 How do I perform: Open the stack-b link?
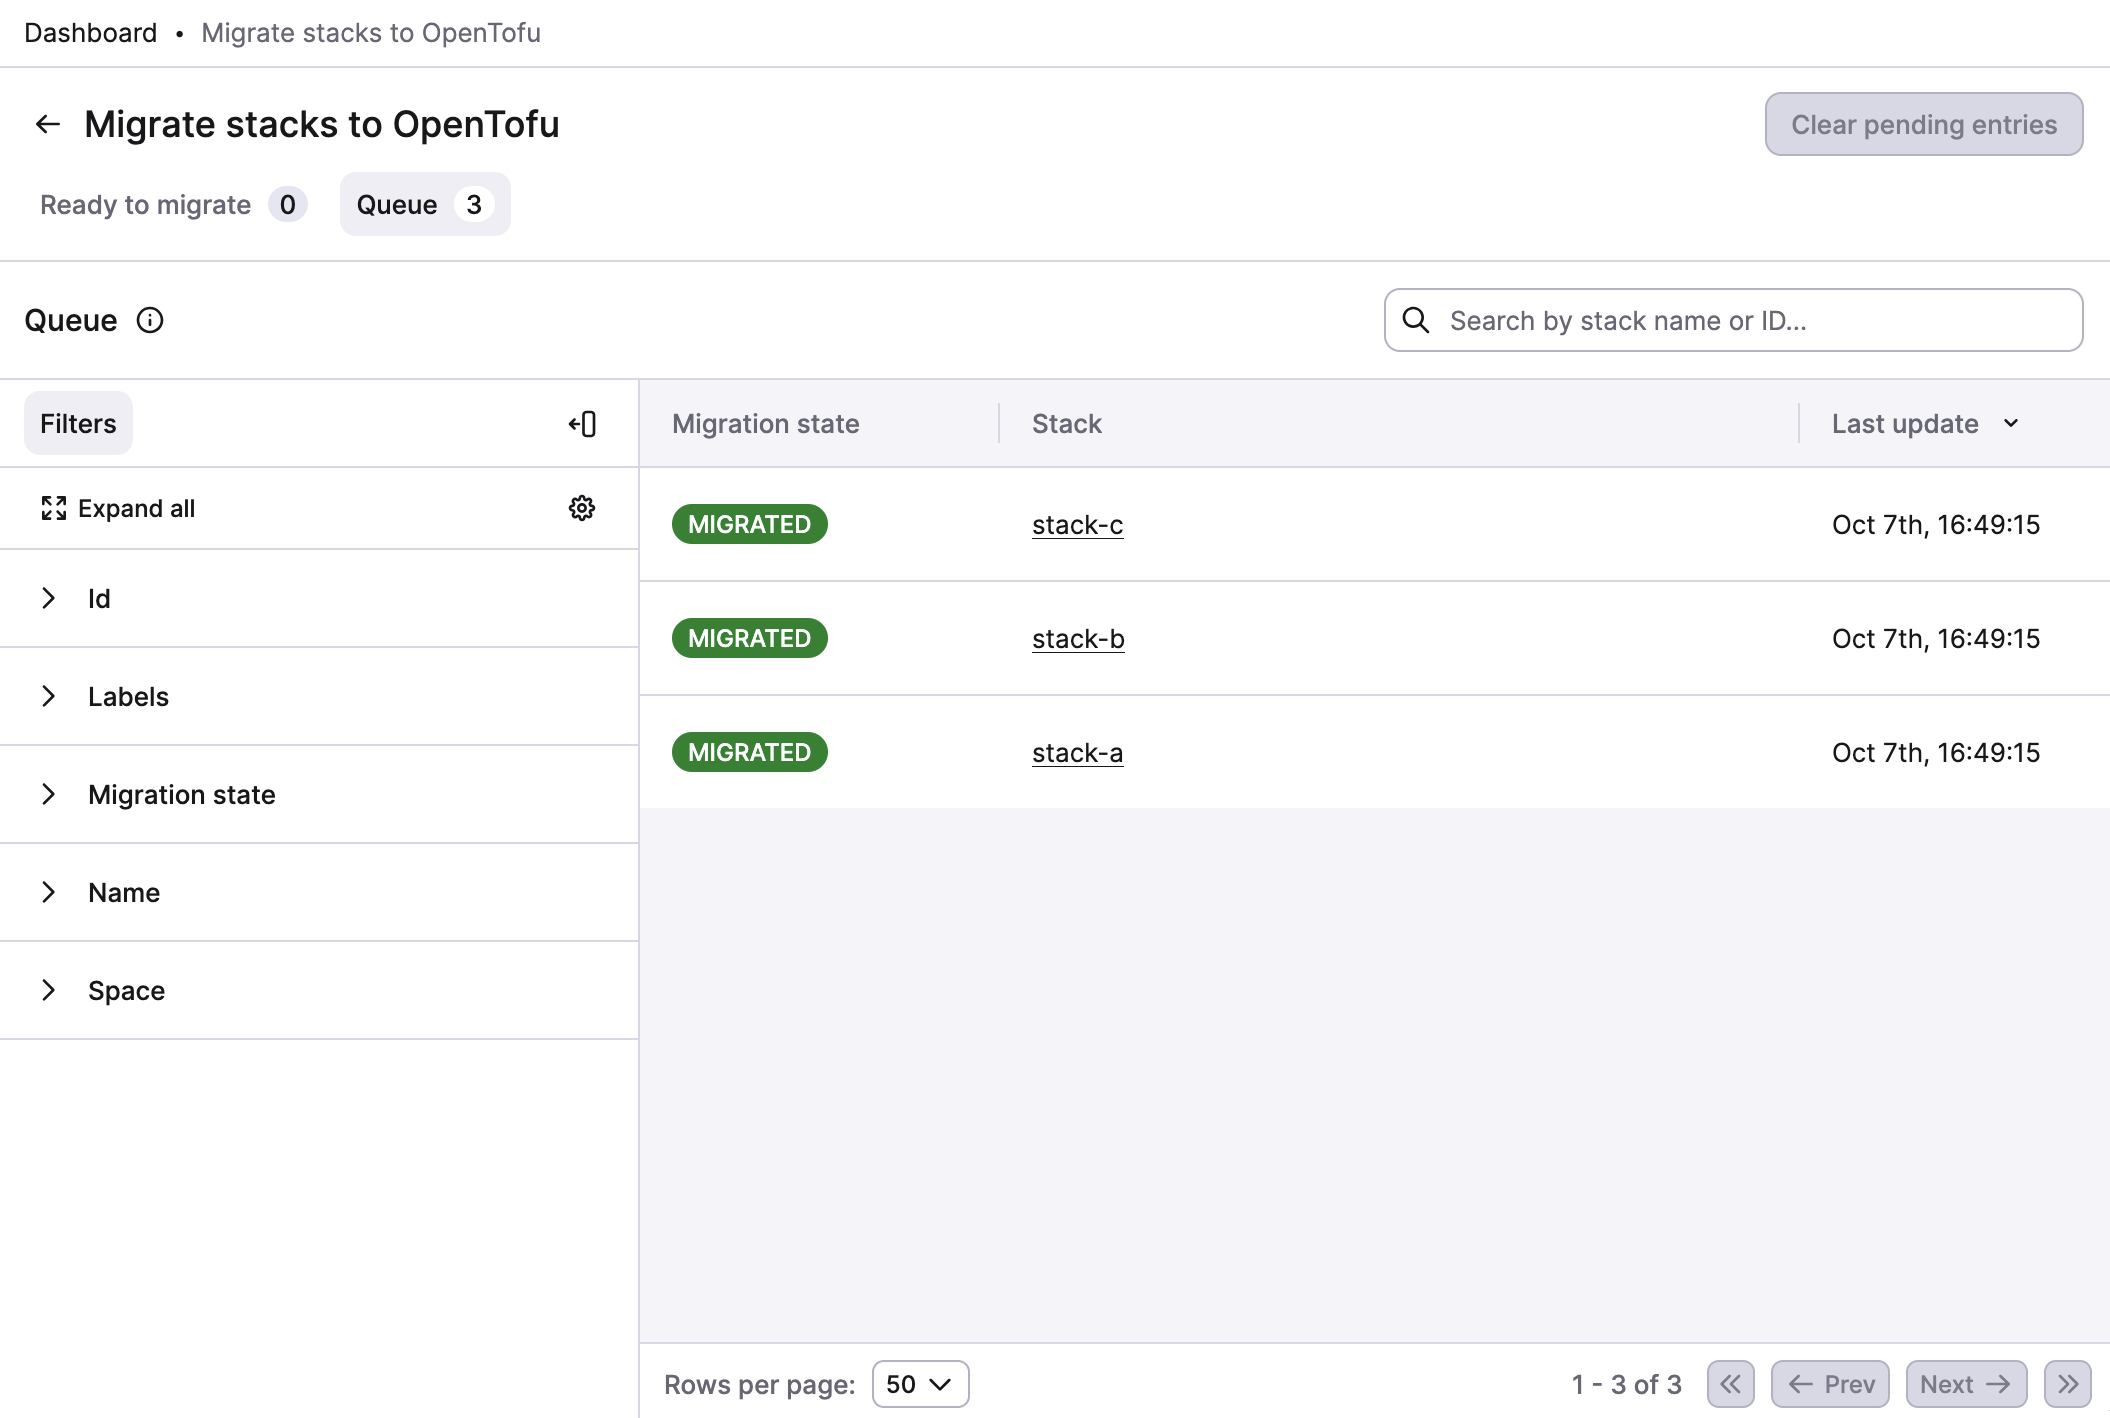coord(1078,639)
